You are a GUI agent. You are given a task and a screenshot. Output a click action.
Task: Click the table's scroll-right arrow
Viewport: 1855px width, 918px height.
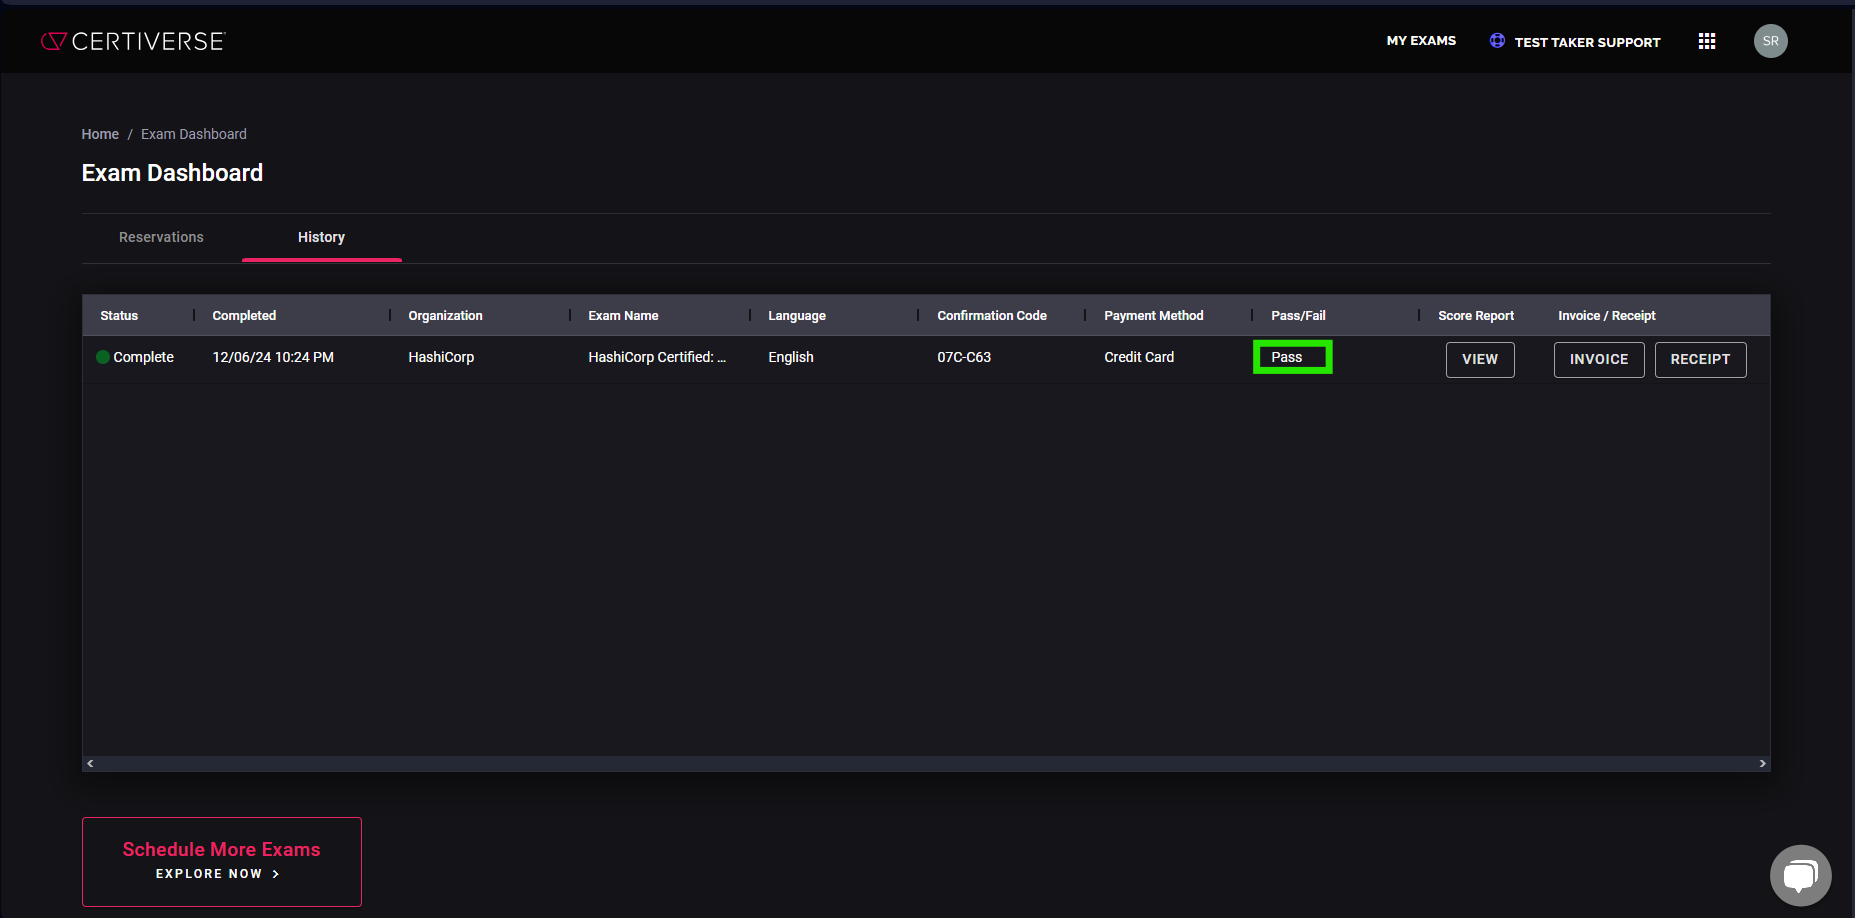click(1762, 763)
